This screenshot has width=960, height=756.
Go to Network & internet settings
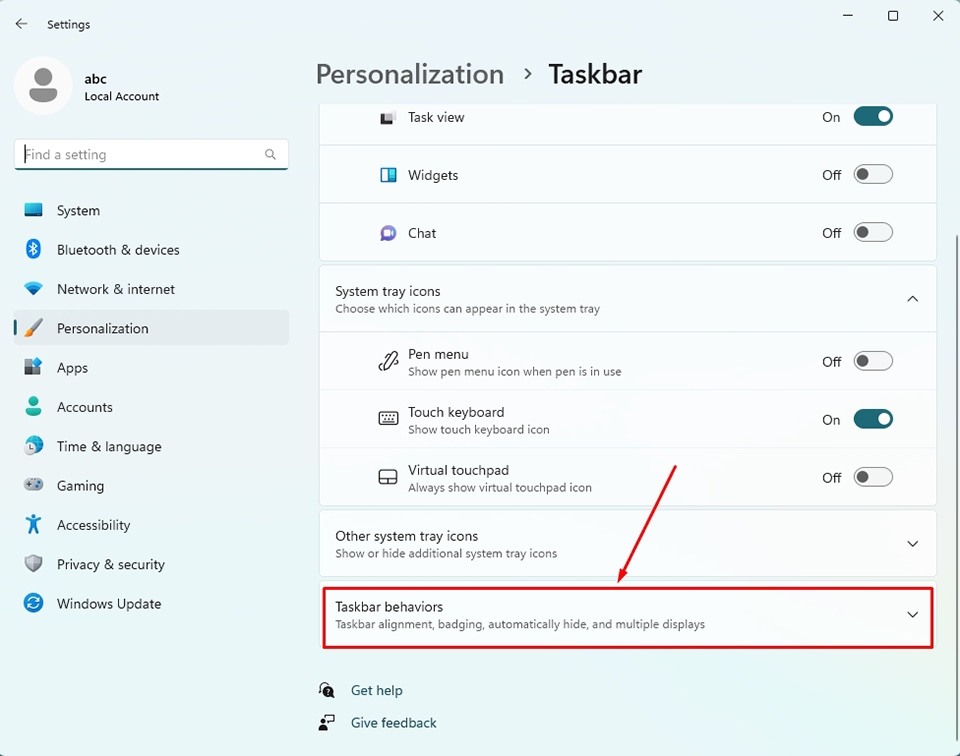[x=151, y=288]
